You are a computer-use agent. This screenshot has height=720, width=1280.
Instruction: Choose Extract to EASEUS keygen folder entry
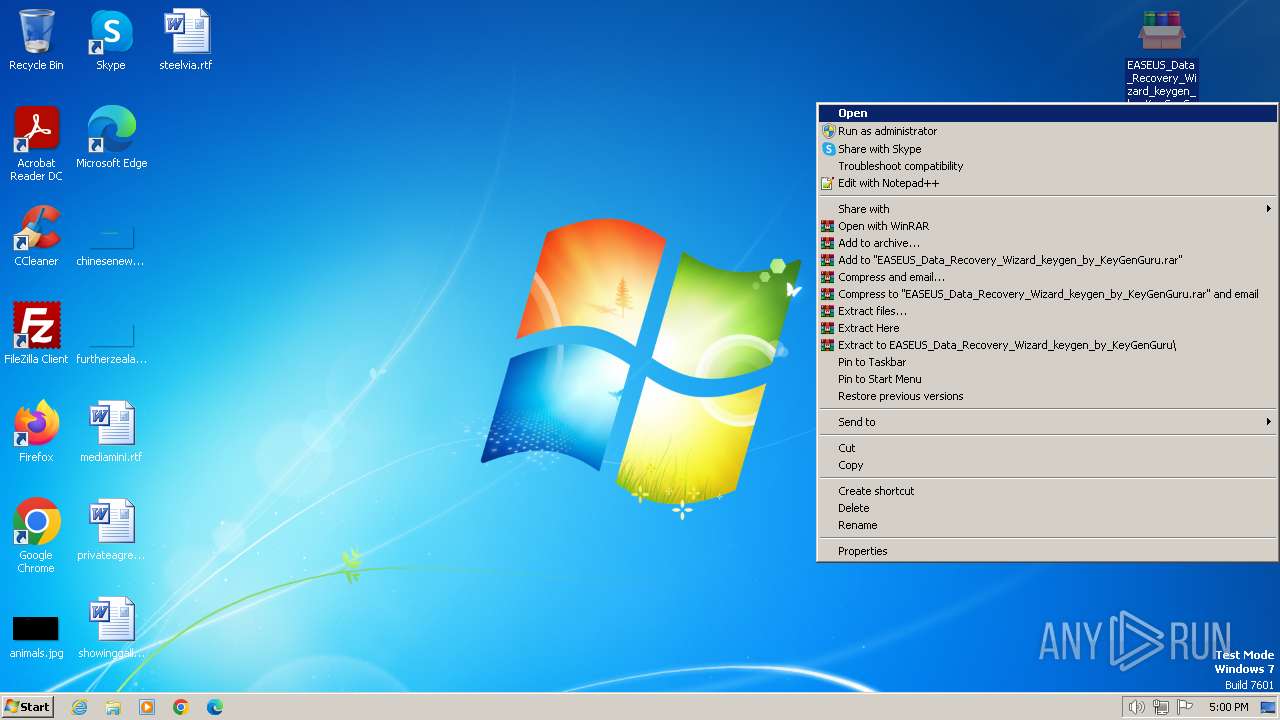click(1047, 345)
